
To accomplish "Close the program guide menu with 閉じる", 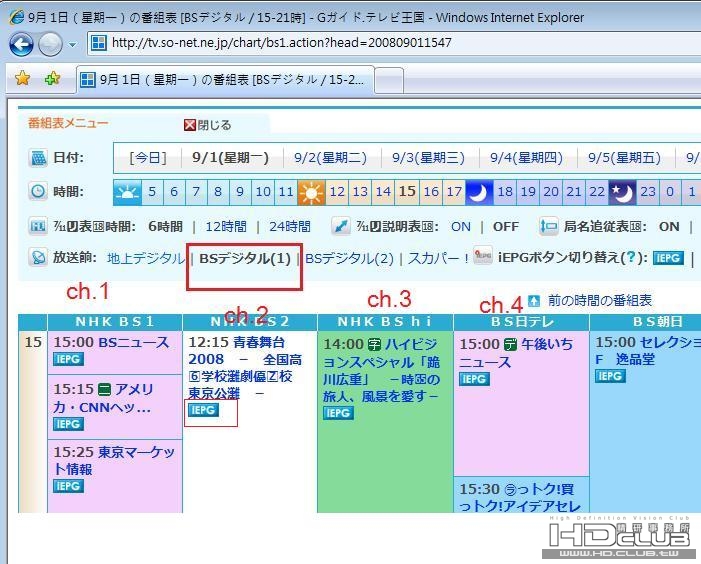I will coord(208,125).
